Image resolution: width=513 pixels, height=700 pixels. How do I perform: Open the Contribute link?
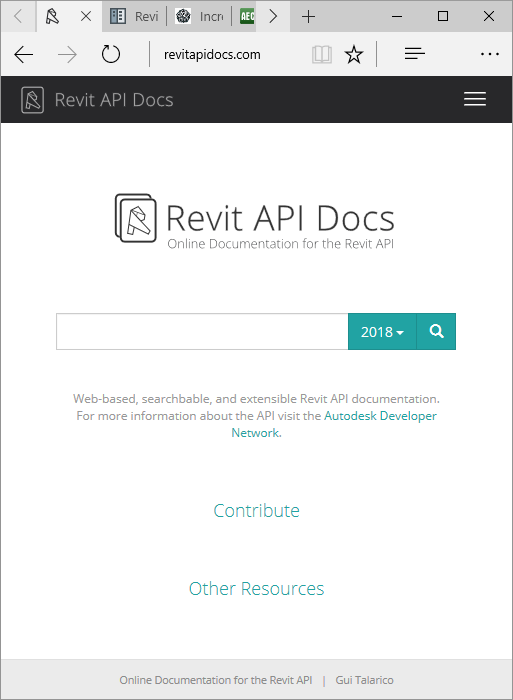(x=256, y=510)
